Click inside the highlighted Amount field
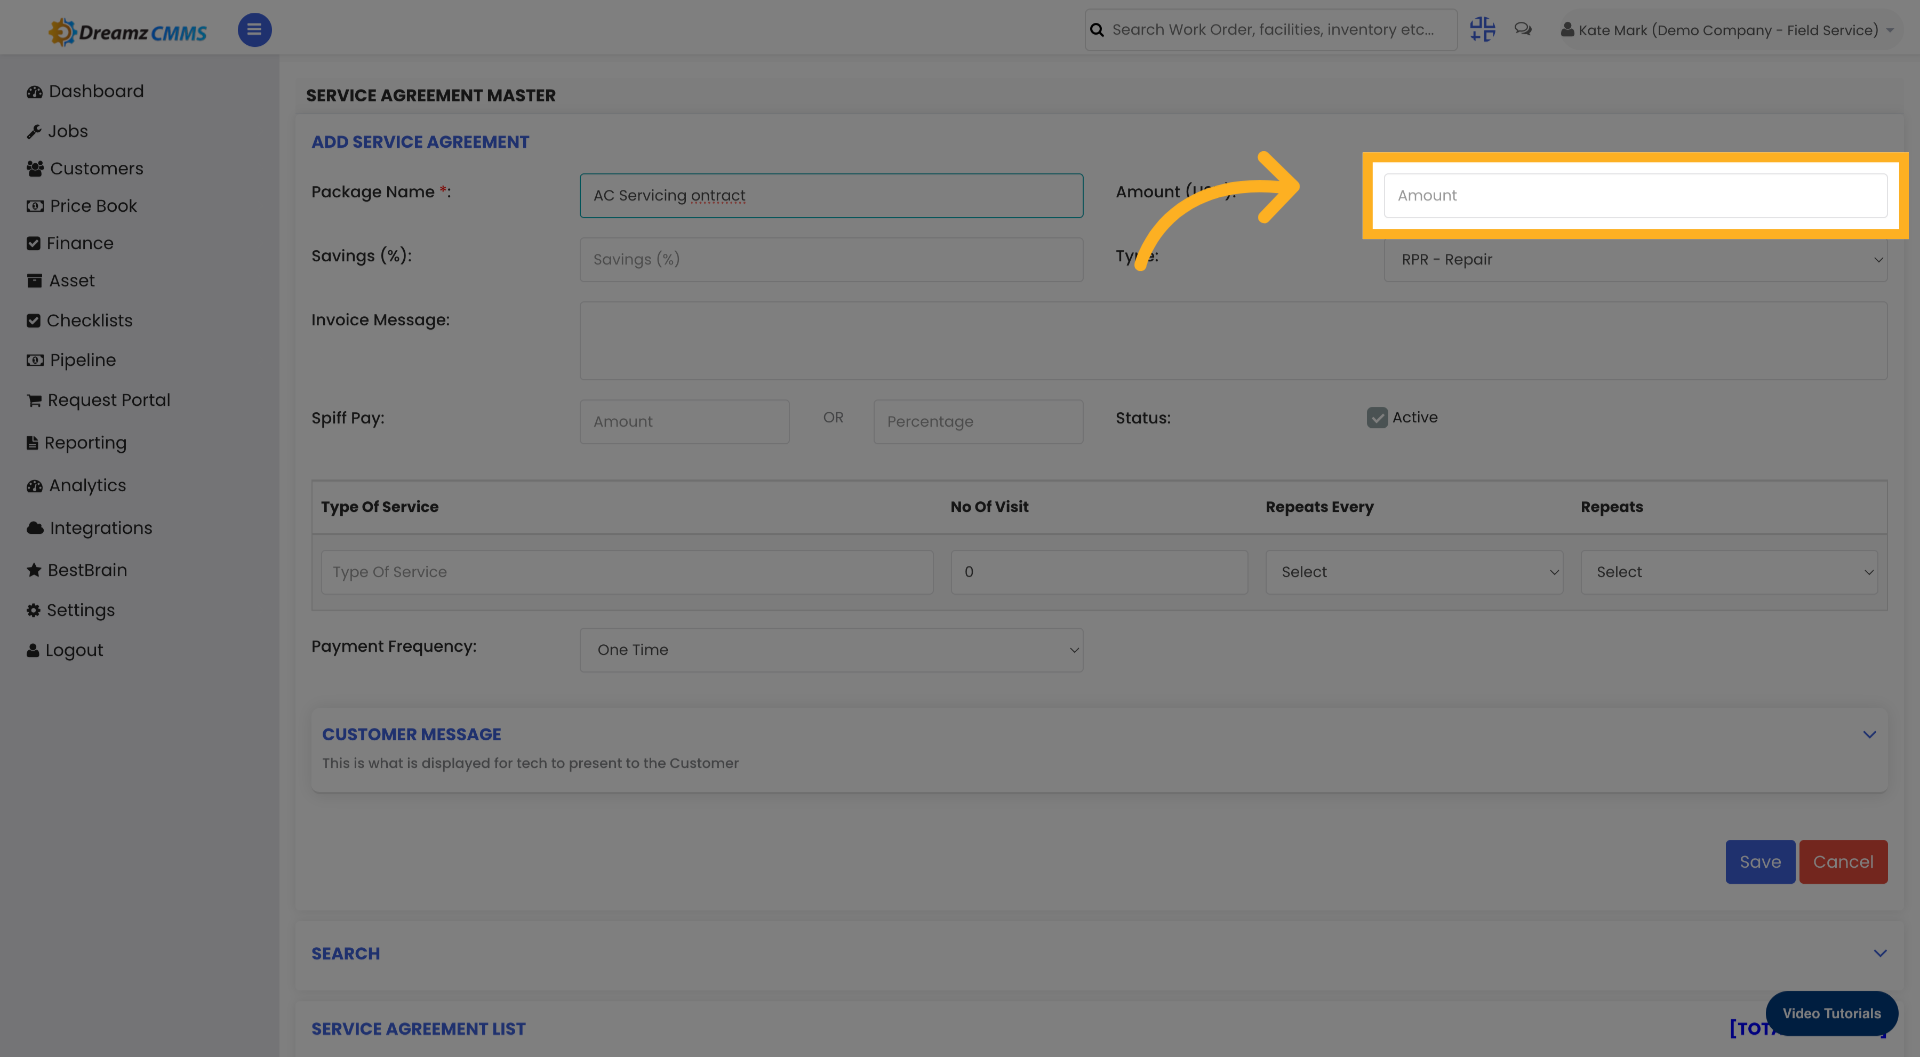 click(1635, 195)
